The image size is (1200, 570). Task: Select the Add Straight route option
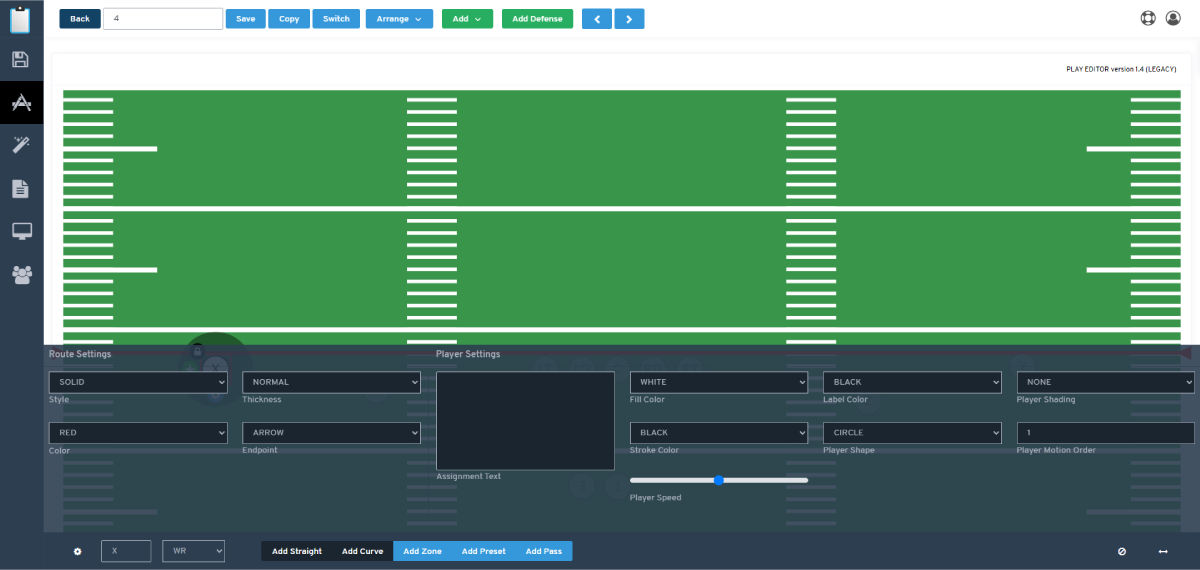click(297, 551)
